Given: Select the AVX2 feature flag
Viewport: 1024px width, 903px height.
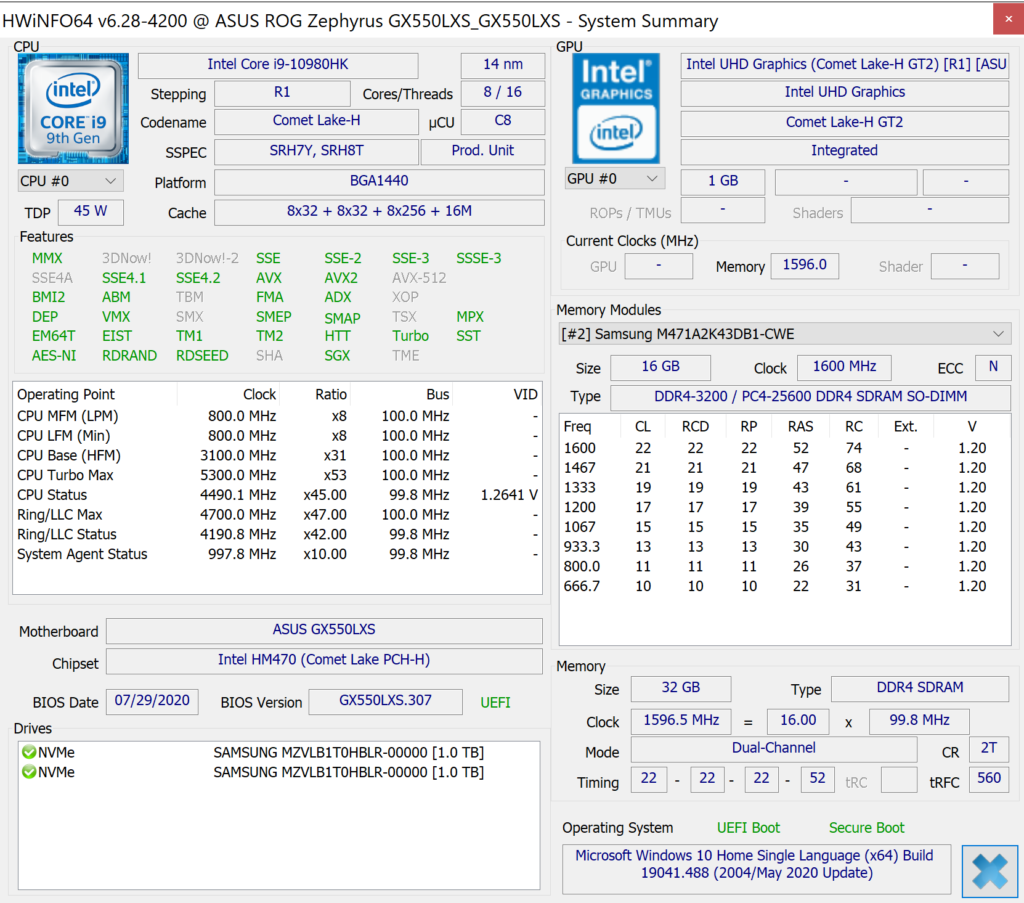Looking at the screenshot, I should 341,278.
